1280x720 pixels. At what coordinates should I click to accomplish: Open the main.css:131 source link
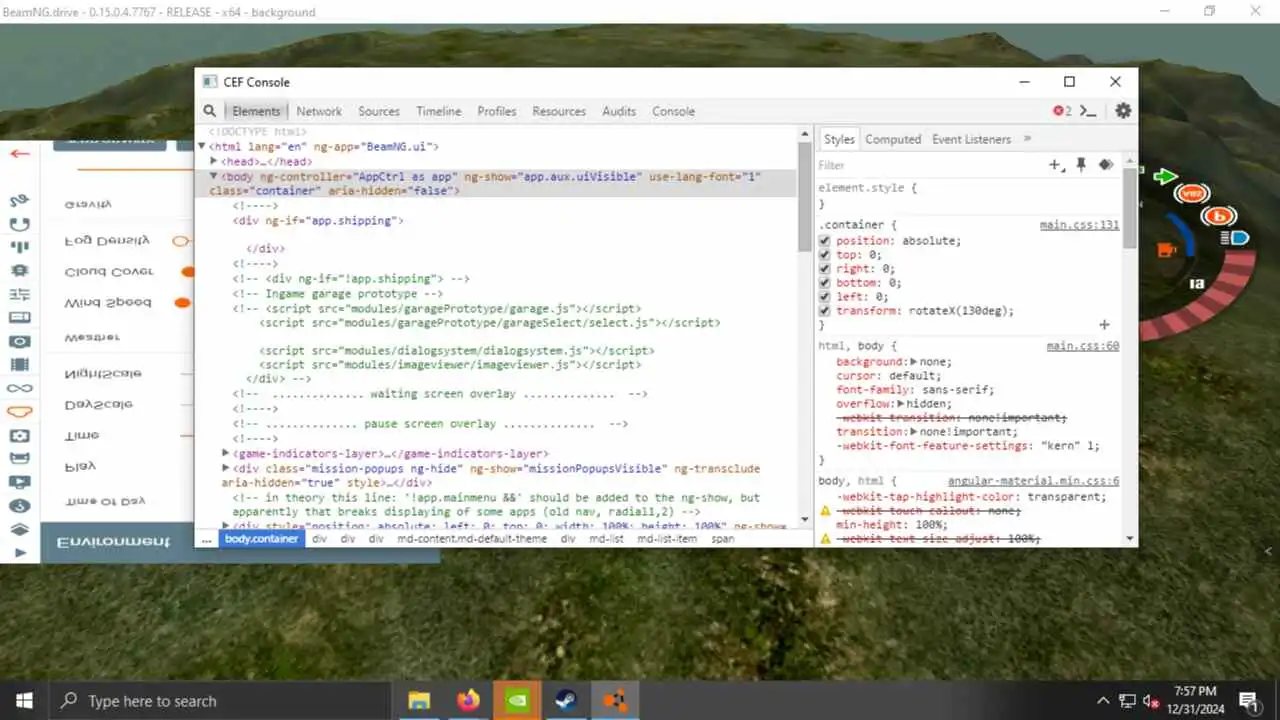1079,225
